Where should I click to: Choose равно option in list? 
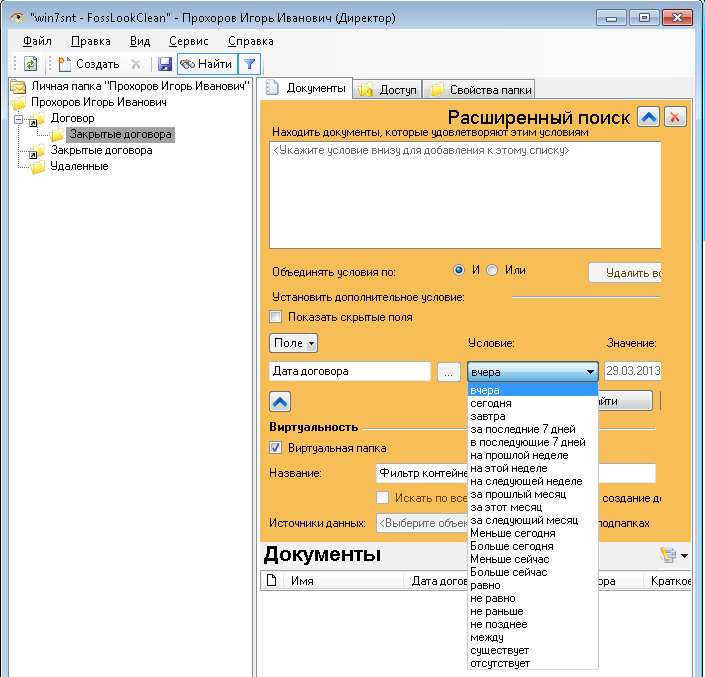click(533, 586)
